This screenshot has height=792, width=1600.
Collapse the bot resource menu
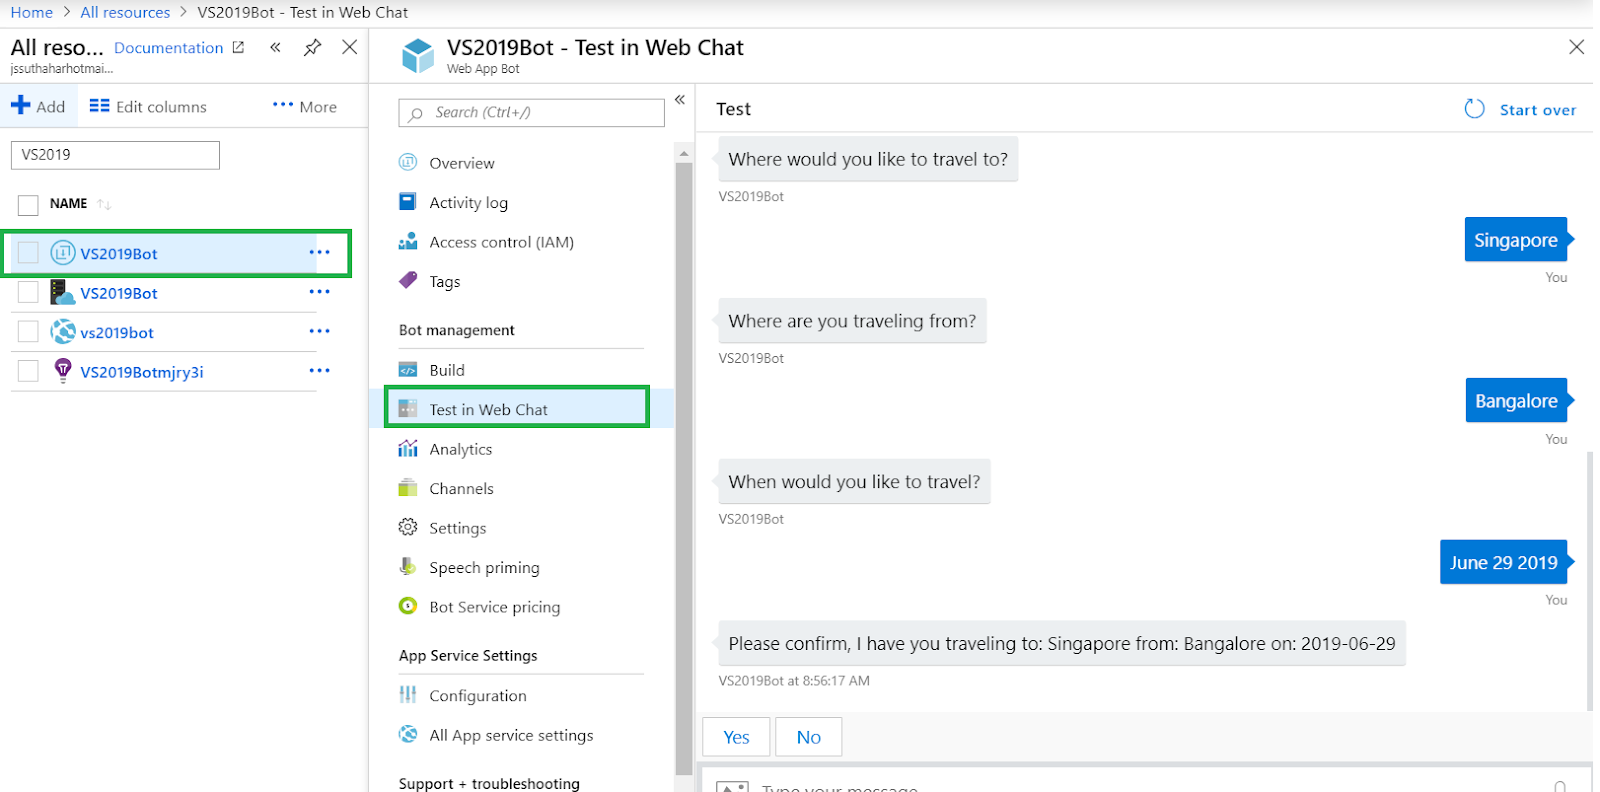click(x=680, y=100)
